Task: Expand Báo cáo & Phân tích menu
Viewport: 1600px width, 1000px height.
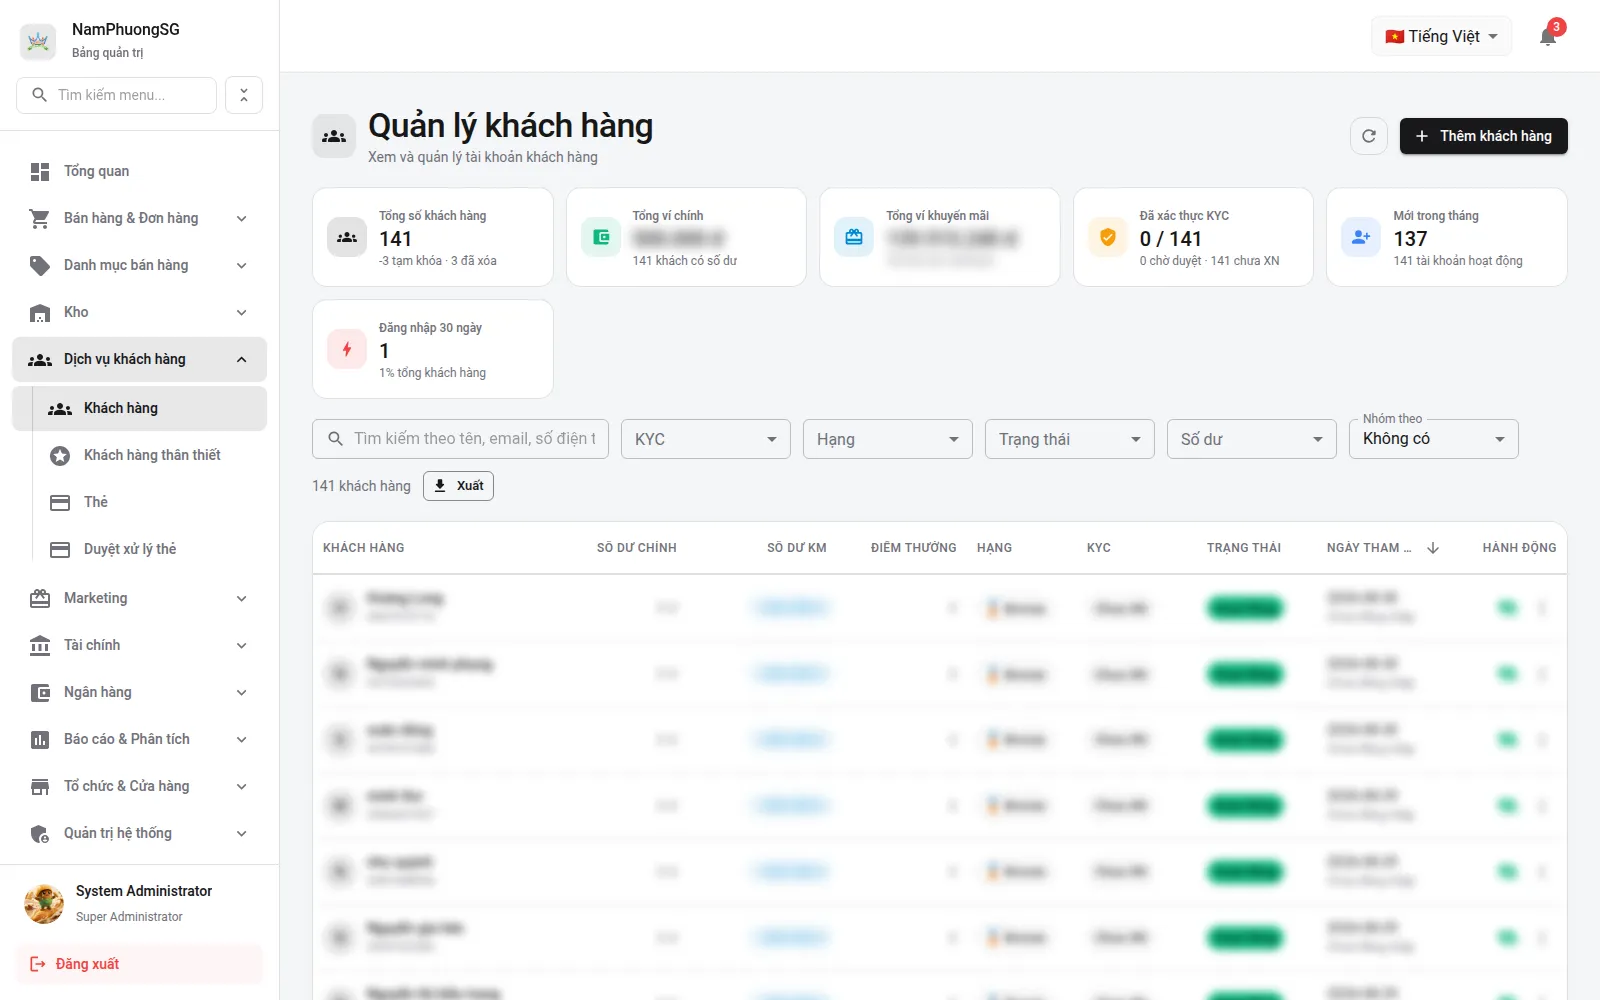Action: point(139,739)
